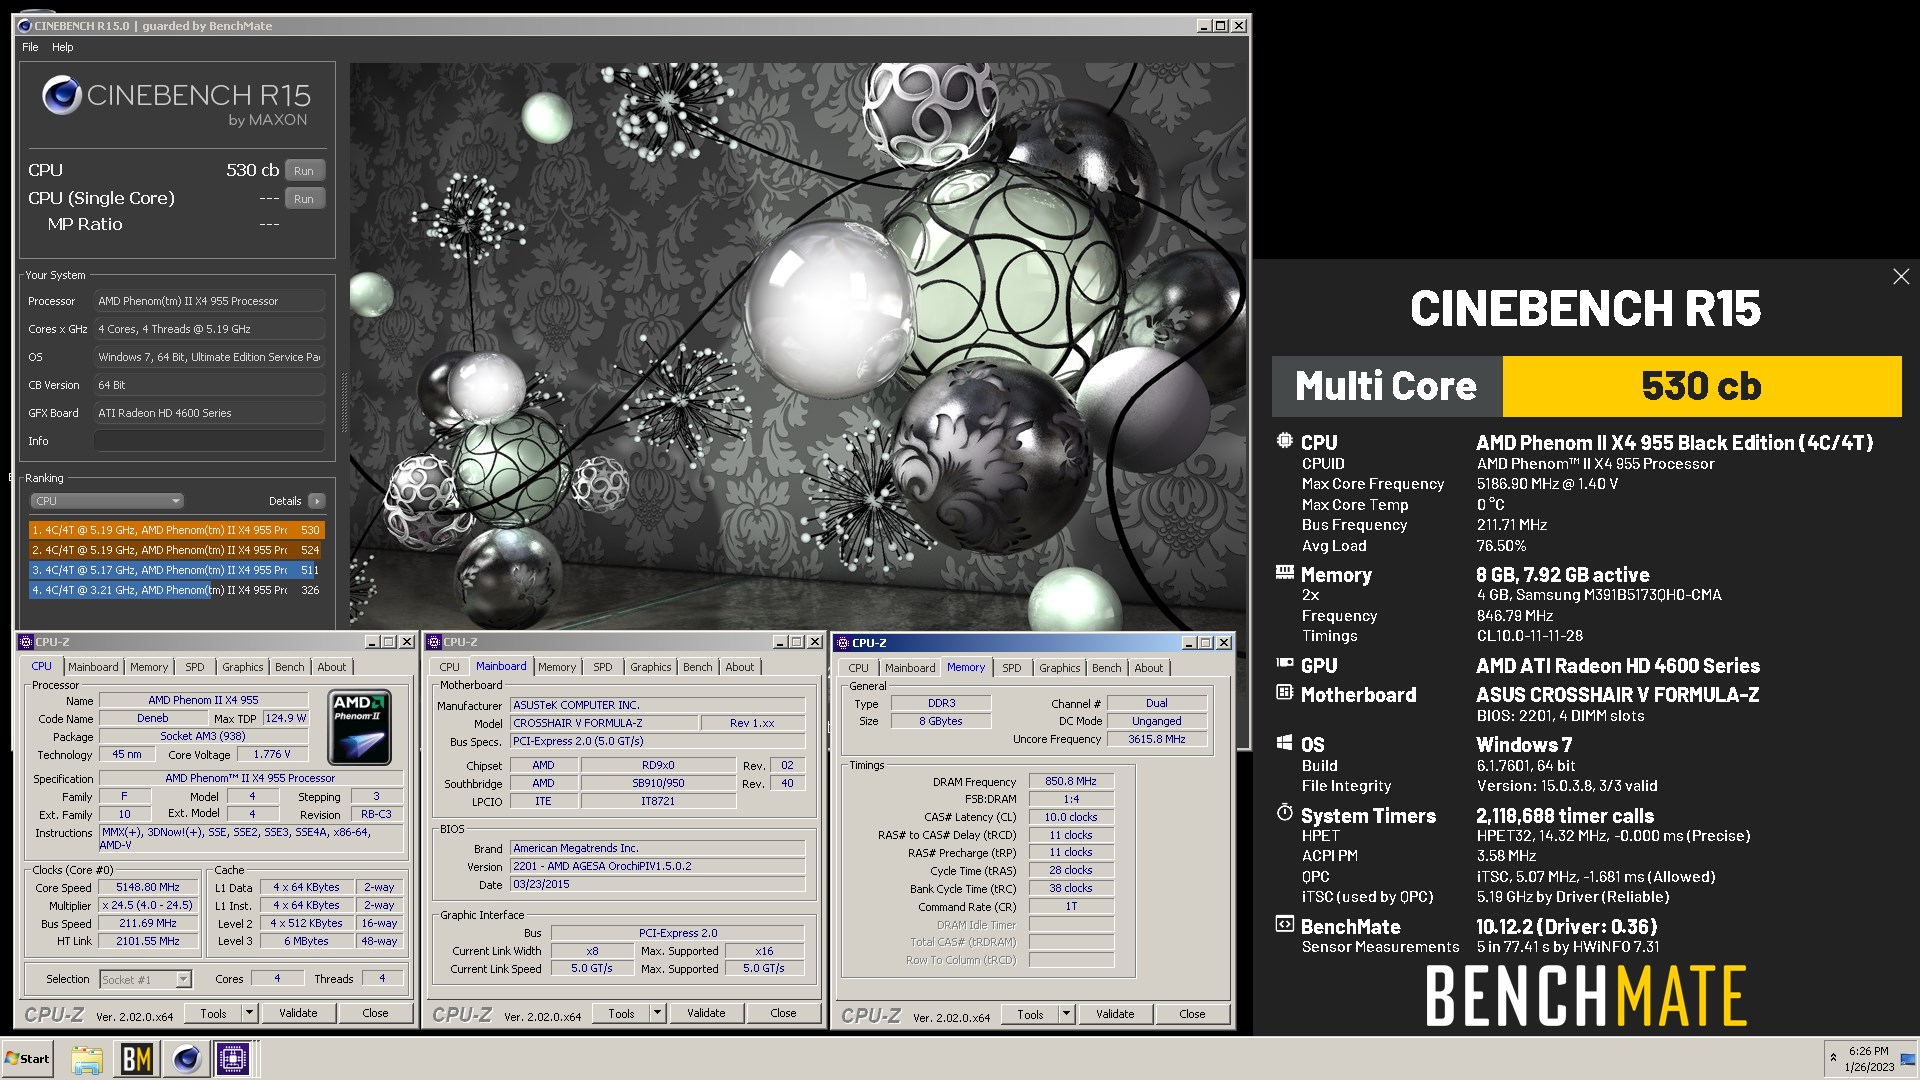Open the CPU ranking dropdown
1920x1080 pixels.
tap(107, 501)
